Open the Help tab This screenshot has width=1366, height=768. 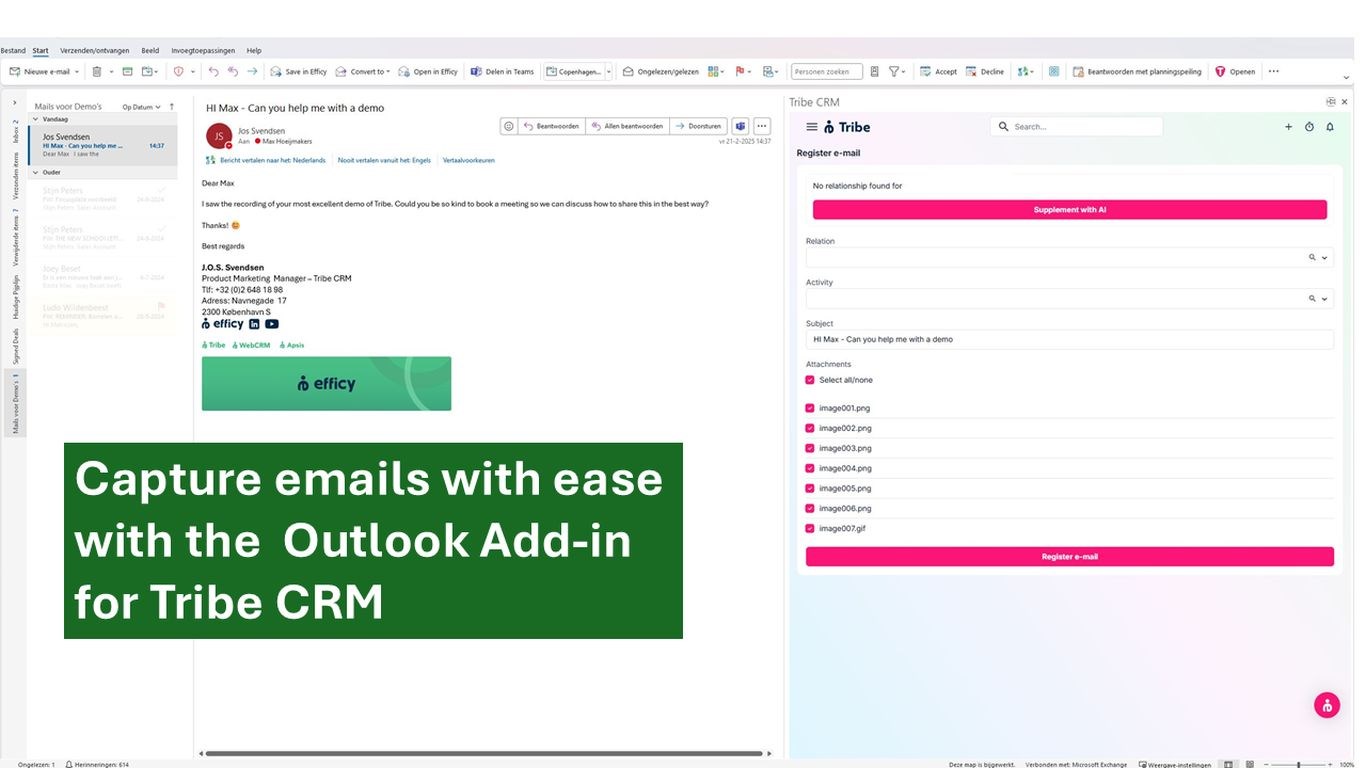tap(254, 50)
